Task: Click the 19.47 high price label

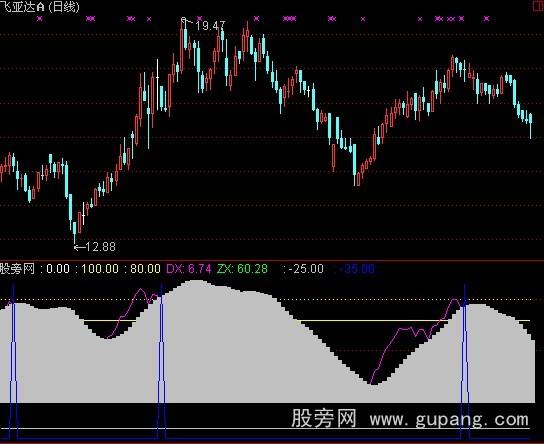Action: click(210, 26)
